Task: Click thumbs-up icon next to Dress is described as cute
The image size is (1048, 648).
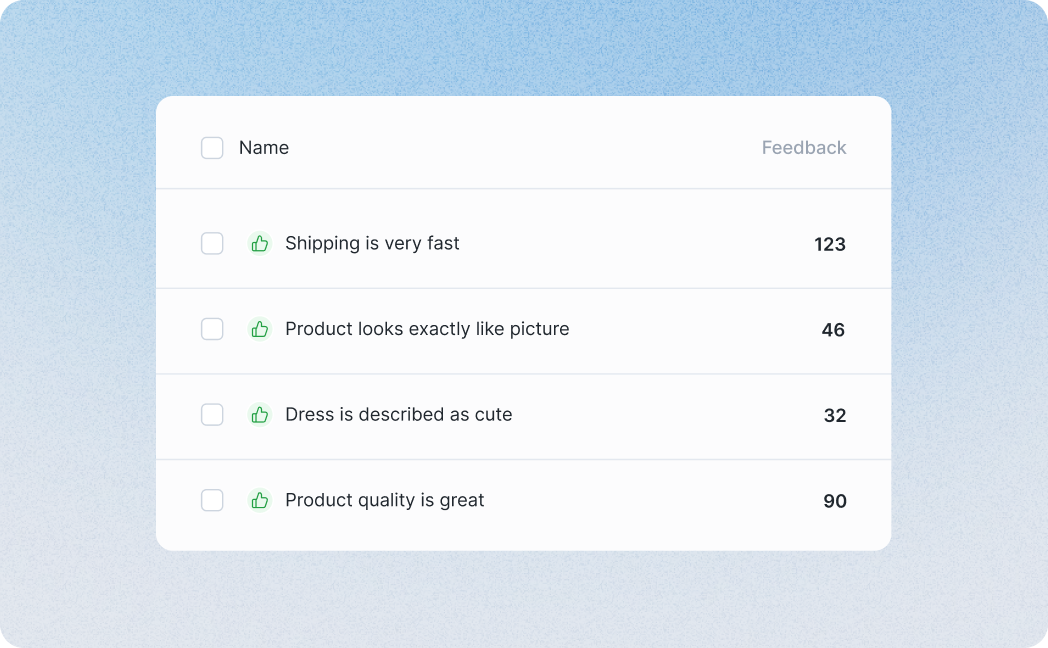Action: (259, 415)
